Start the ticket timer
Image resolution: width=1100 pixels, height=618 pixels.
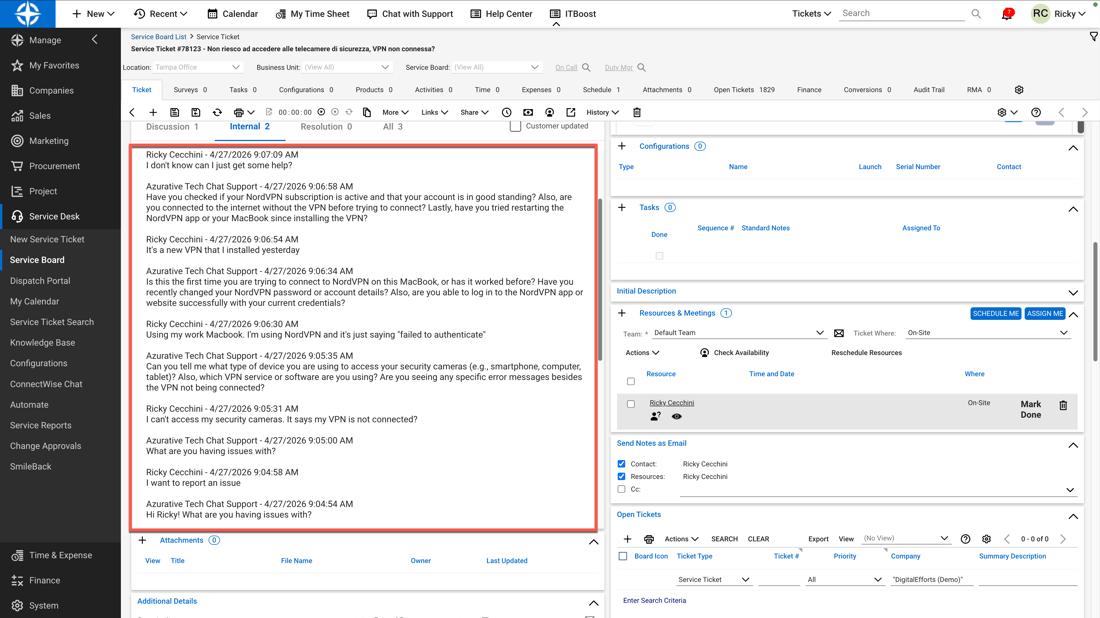click(x=322, y=113)
